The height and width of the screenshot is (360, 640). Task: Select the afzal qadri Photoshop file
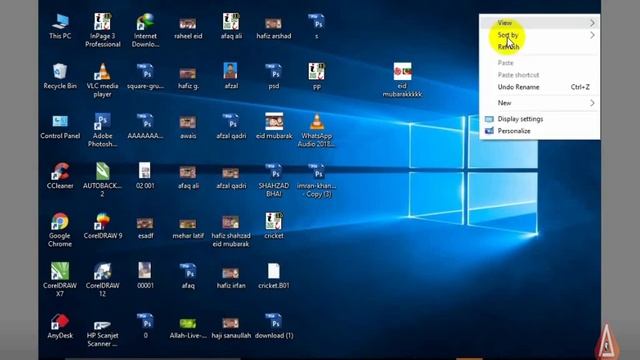coord(231,127)
